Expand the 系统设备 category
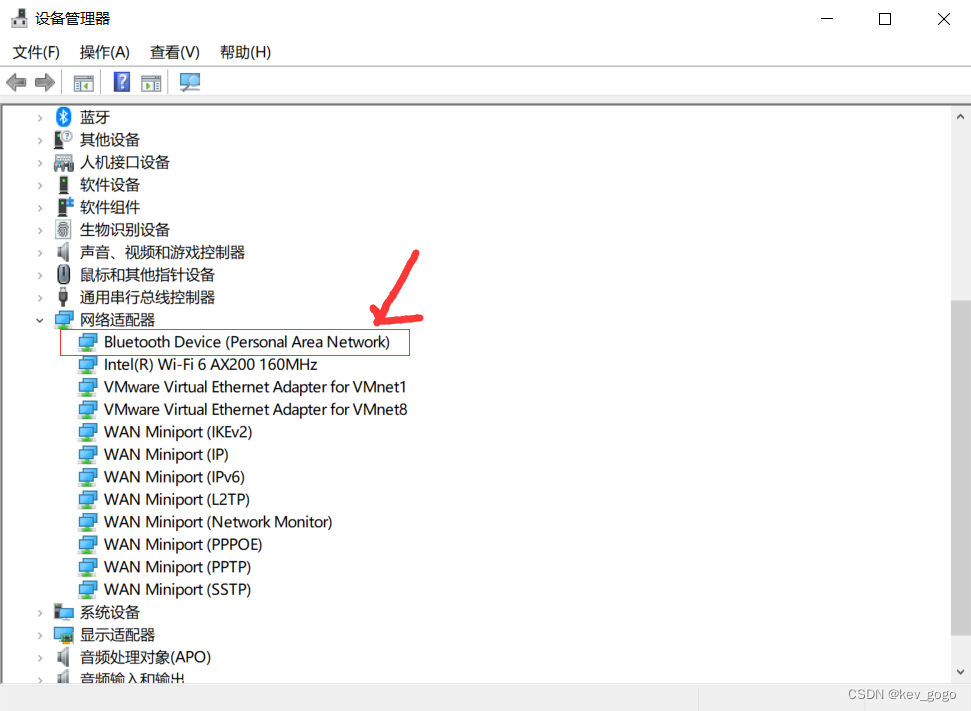971x711 pixels. 40,613
